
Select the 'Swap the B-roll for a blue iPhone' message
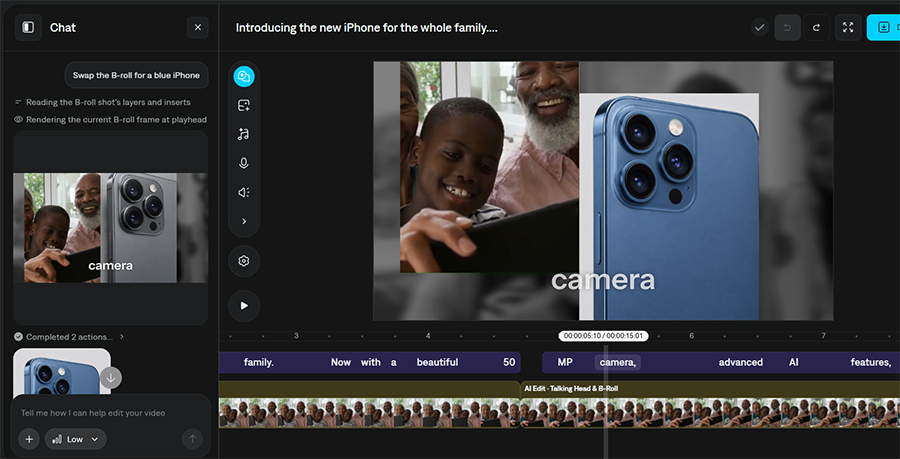click(137, 75)
